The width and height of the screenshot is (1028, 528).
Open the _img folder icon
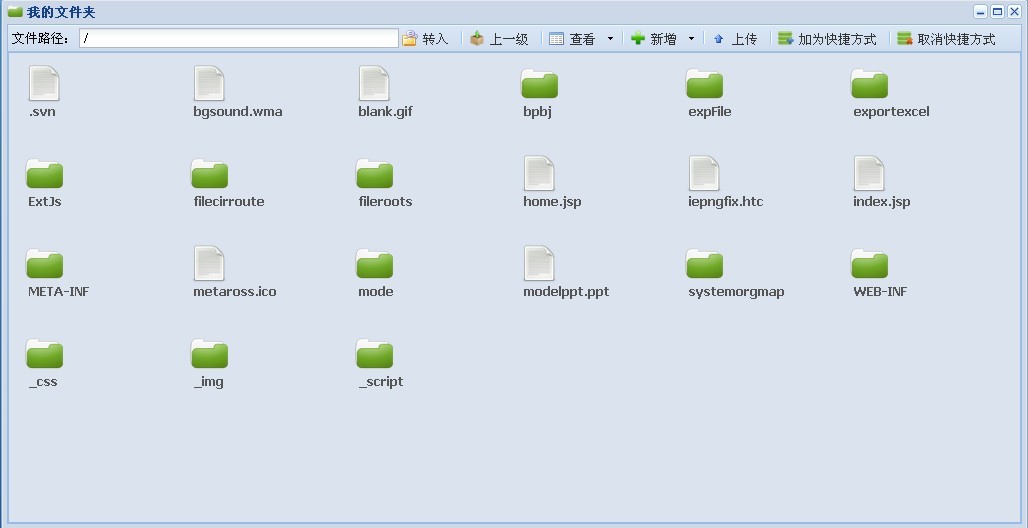click(210, 354)
